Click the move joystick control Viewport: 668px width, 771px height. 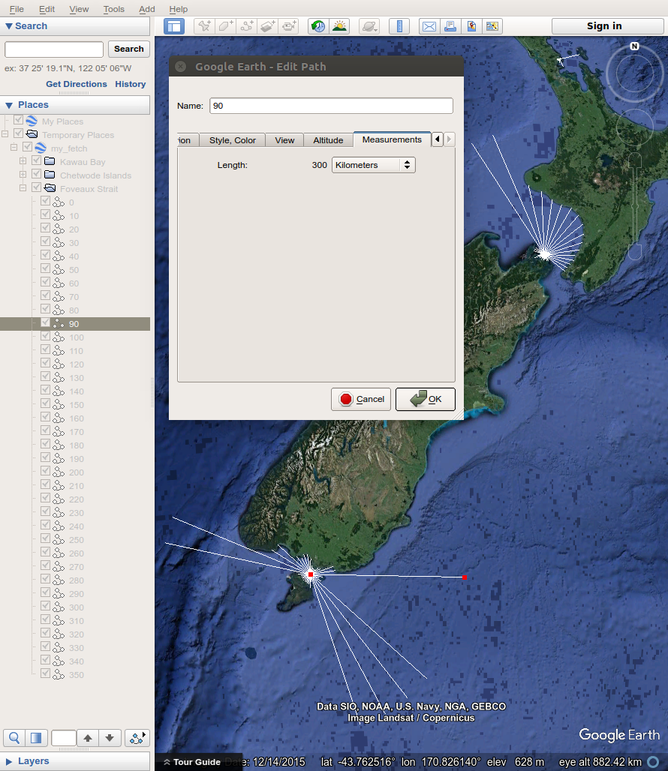[x=634, y=127]
